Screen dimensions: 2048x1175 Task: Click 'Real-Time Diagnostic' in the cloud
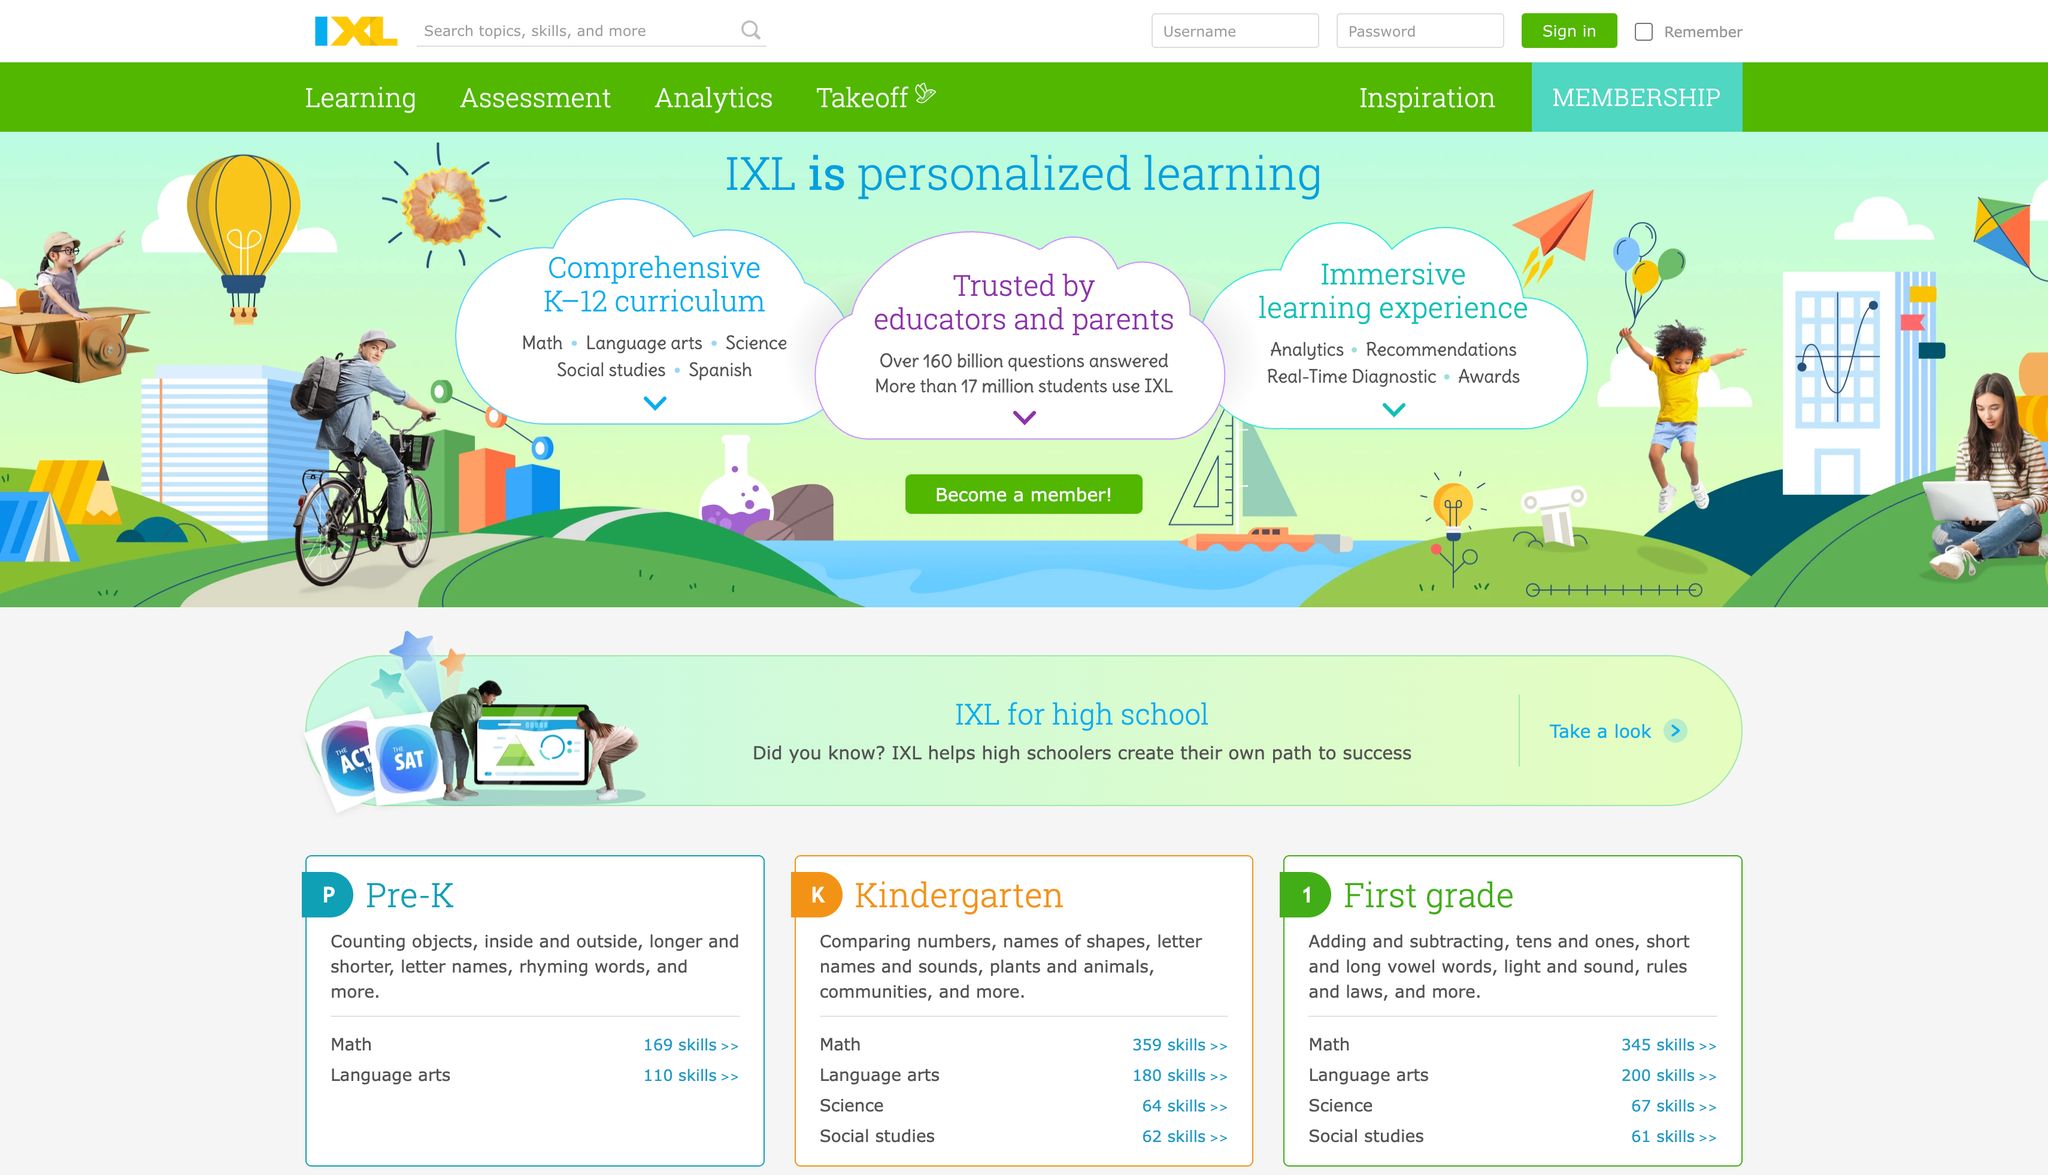[1351, 377]
